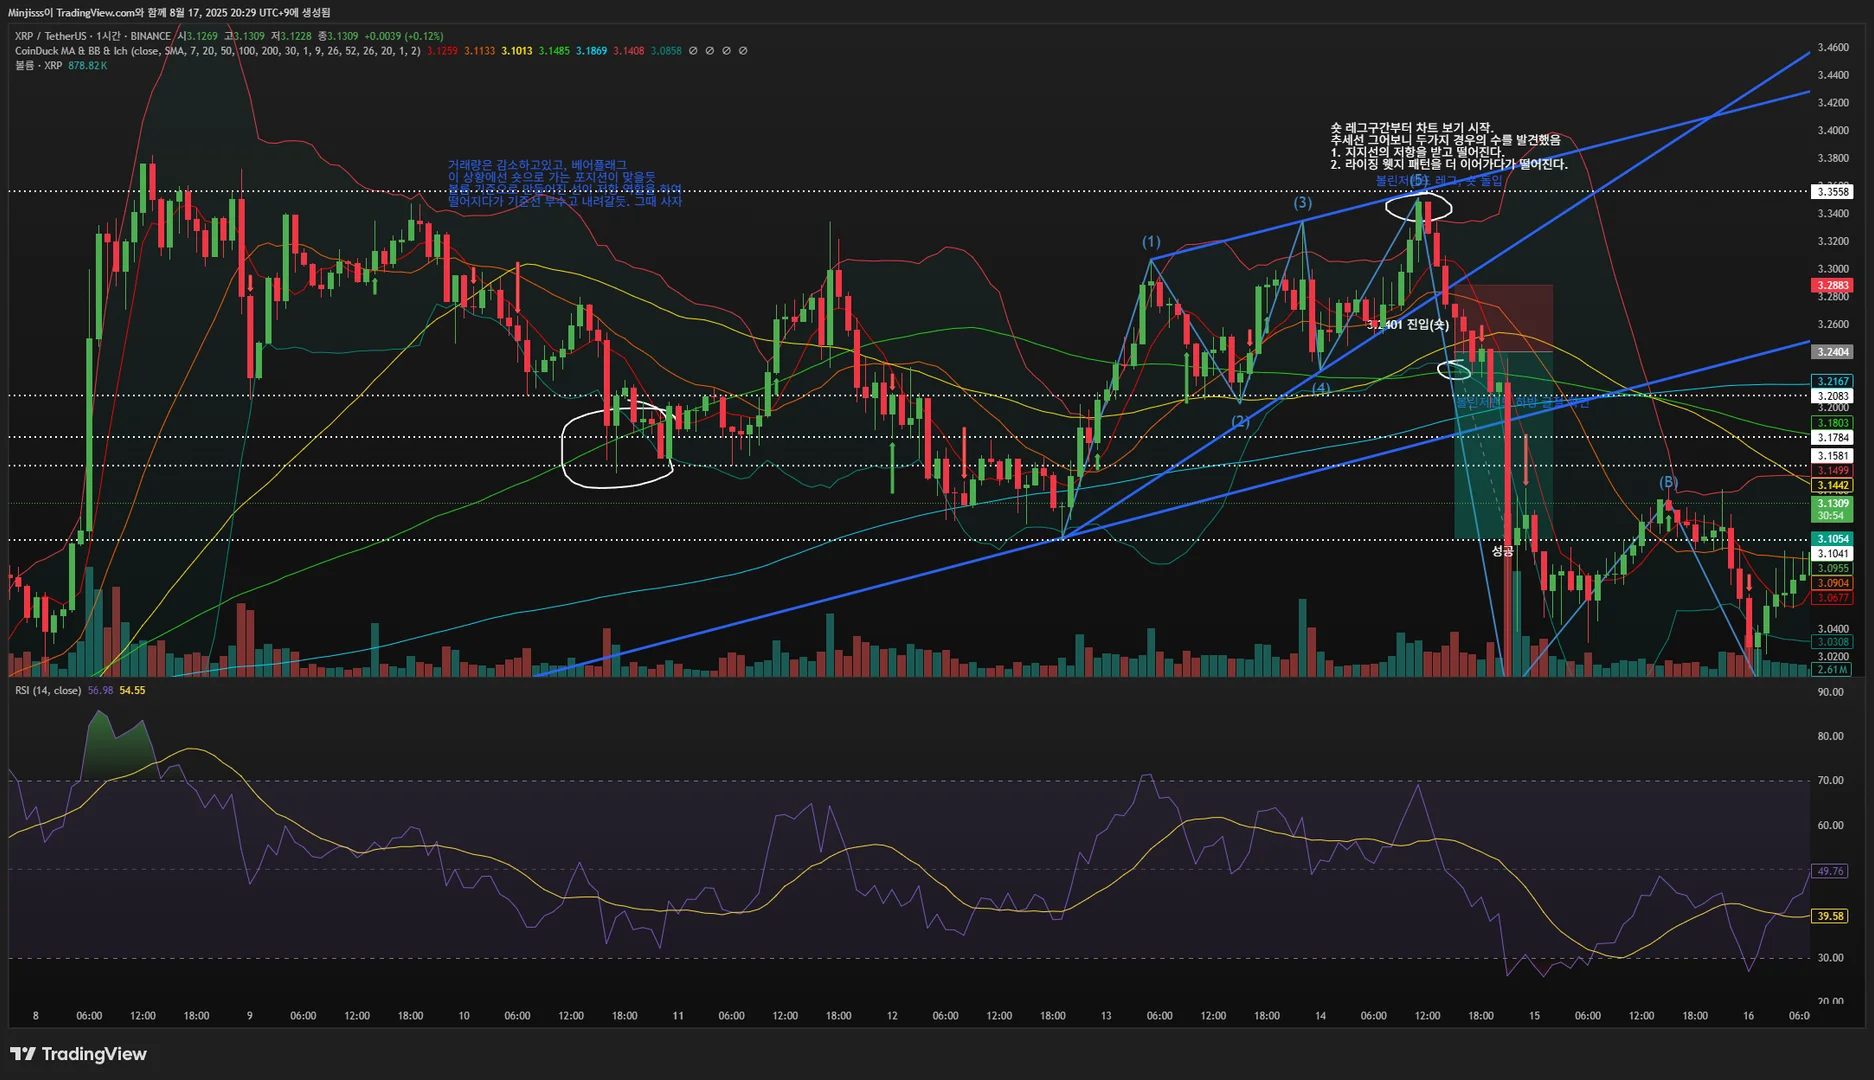Click the date label 13 on time axis
Image resolution: width=1874 pixels, height=1080 pixels.
tap(1106, 1016)
